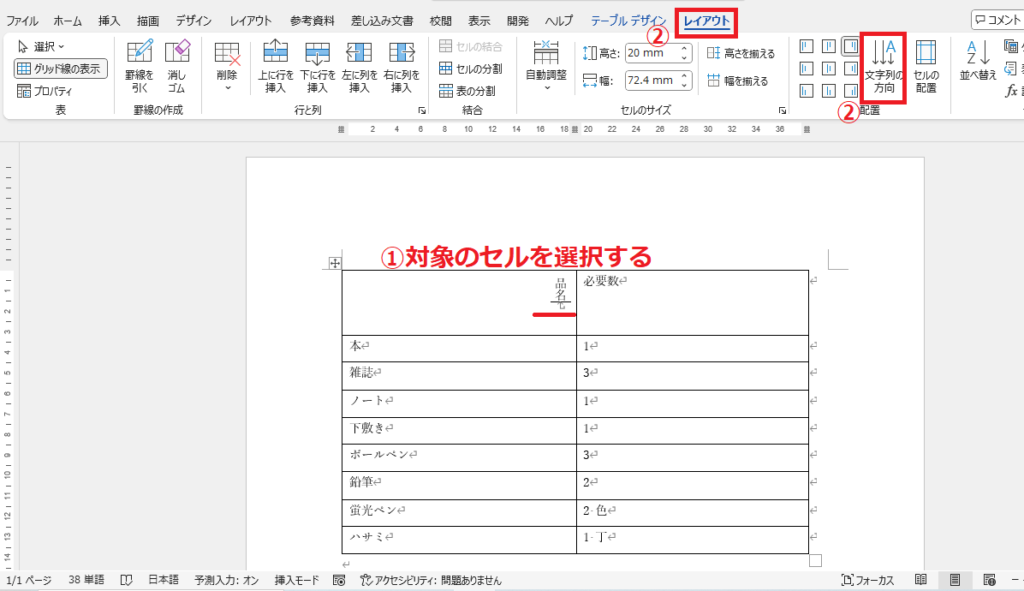Click the table cell containing 必要数
Screen dimensions: 1024x591
click(x=692, y=303)
